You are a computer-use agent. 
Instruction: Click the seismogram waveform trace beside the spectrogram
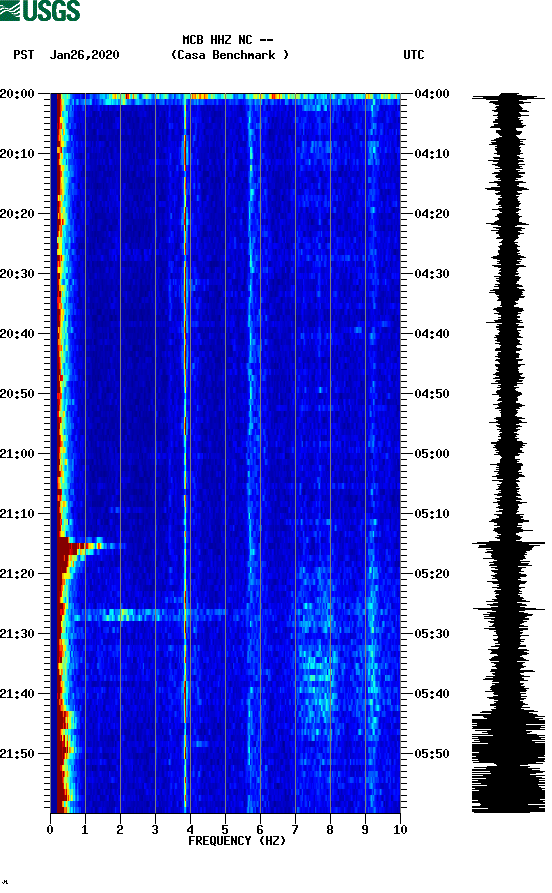(509, 453)
